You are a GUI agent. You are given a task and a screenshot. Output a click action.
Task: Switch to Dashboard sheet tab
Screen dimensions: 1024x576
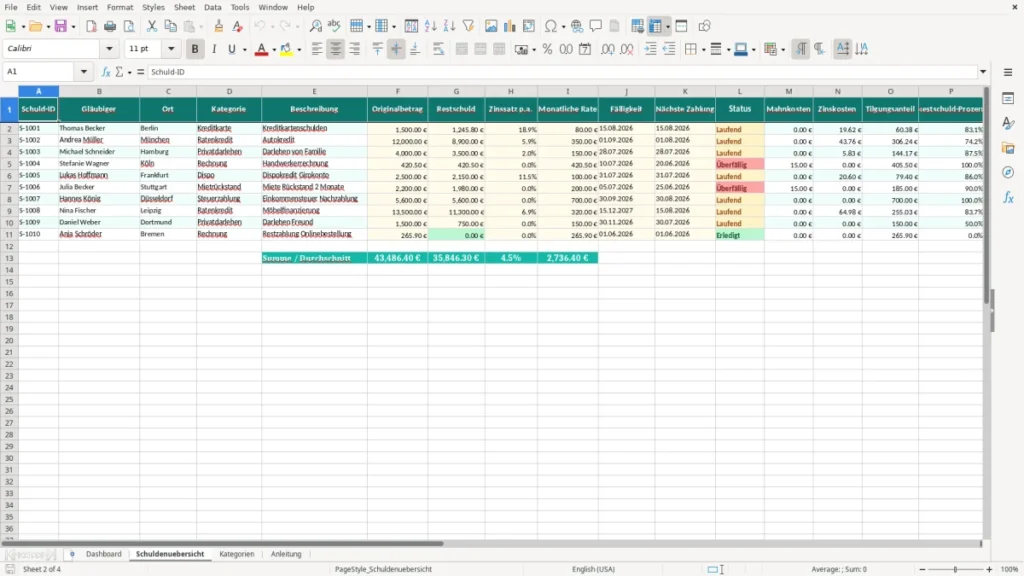click(x=104, y=554)
